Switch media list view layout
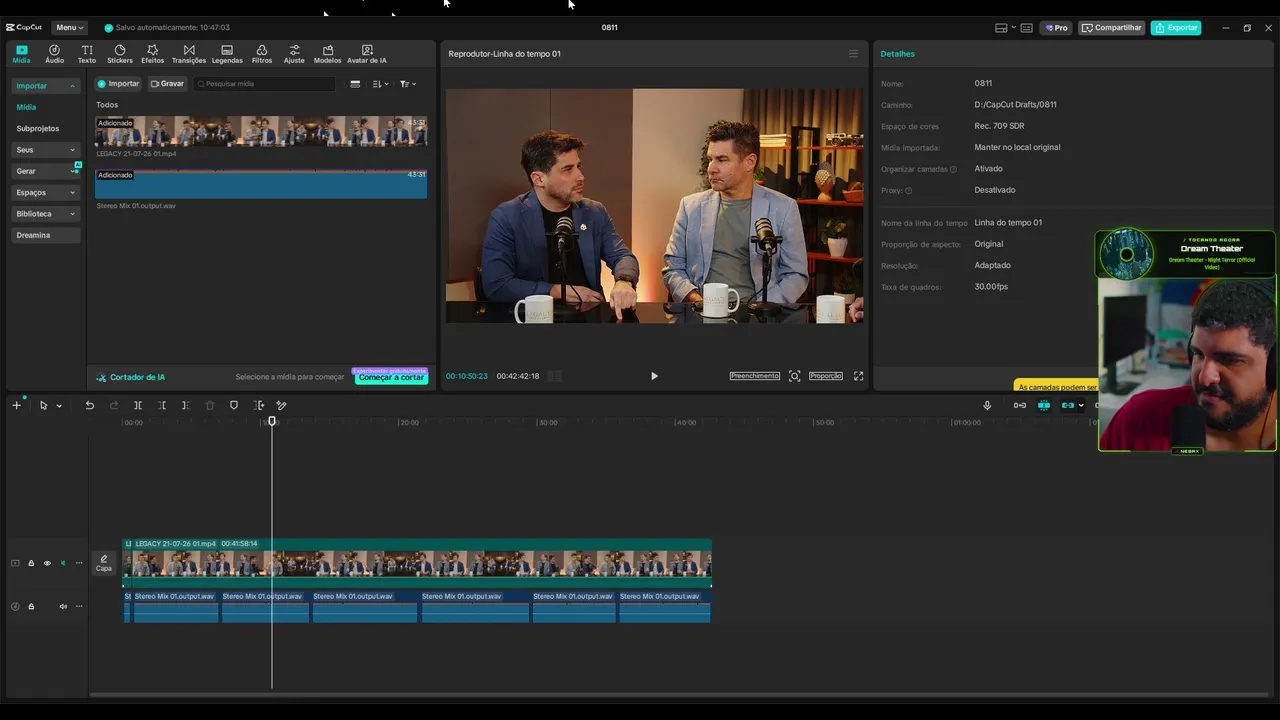 (x=355, y=84)
